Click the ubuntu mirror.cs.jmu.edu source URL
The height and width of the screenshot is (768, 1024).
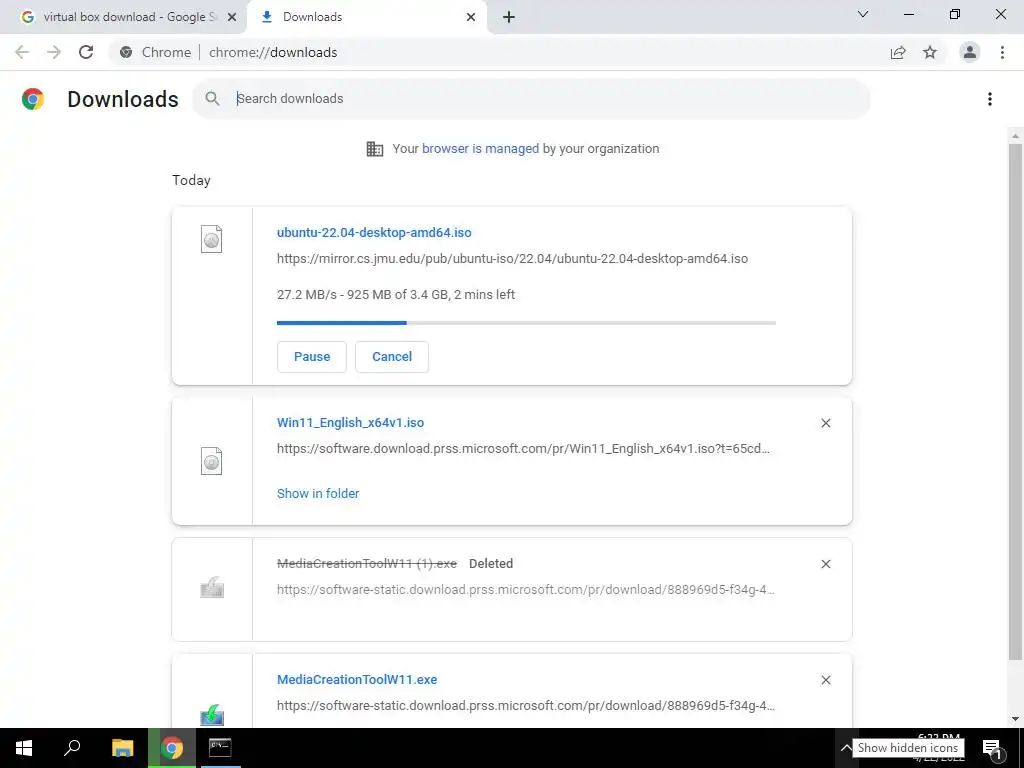(513, 259)
